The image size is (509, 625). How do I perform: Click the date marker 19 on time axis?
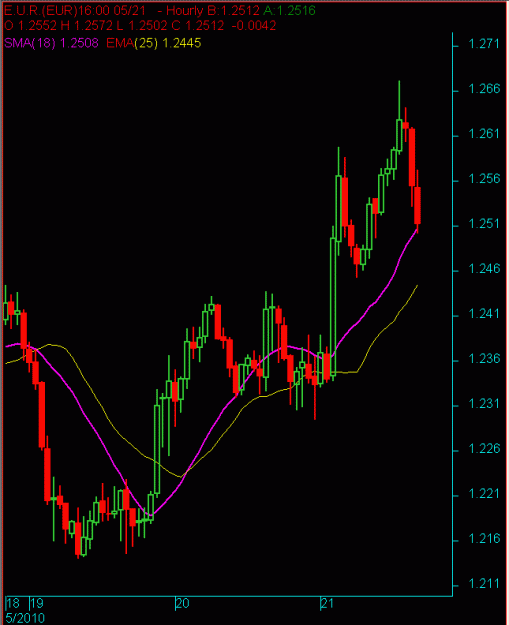tap(37, 603)
